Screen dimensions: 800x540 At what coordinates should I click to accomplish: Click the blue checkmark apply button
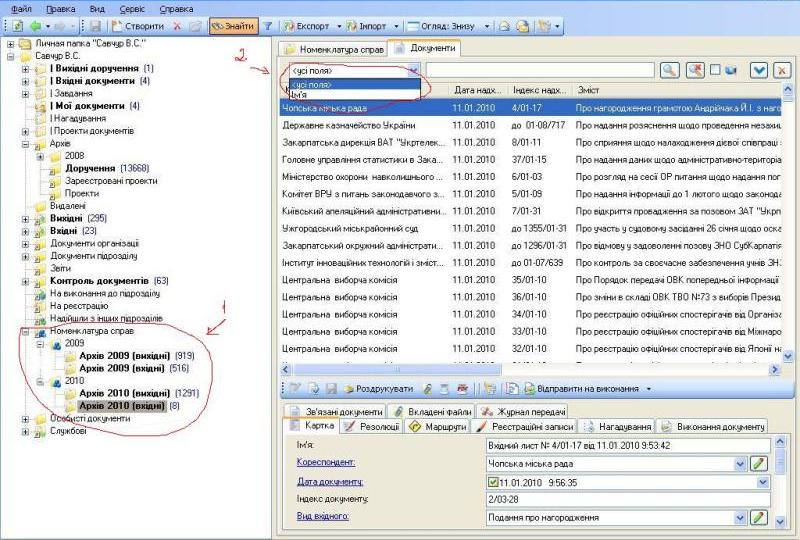tap(759, 70)
